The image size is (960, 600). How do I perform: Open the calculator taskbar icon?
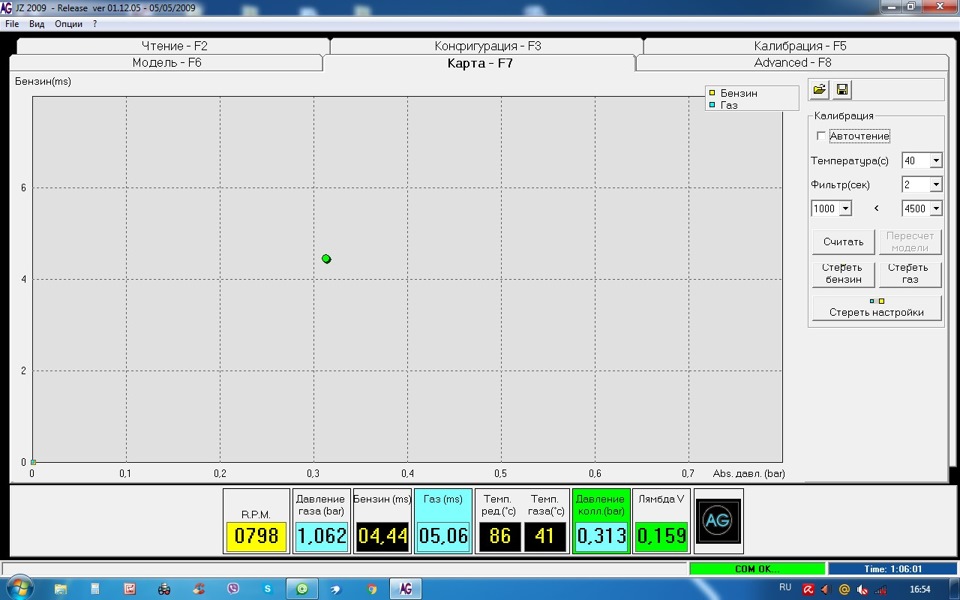[x=95, y=589]
